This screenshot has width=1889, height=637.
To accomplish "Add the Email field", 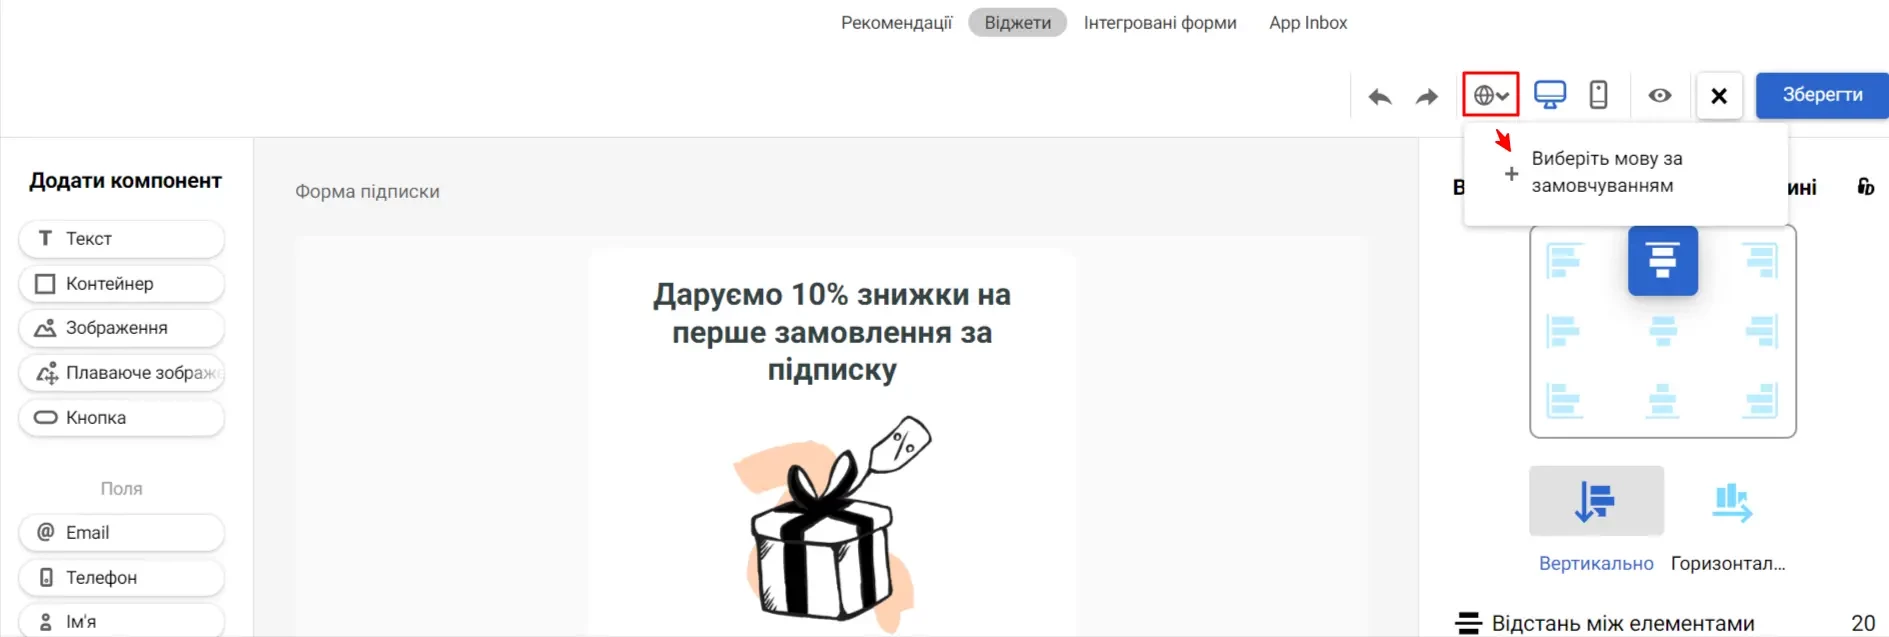I will click(122, 533).
